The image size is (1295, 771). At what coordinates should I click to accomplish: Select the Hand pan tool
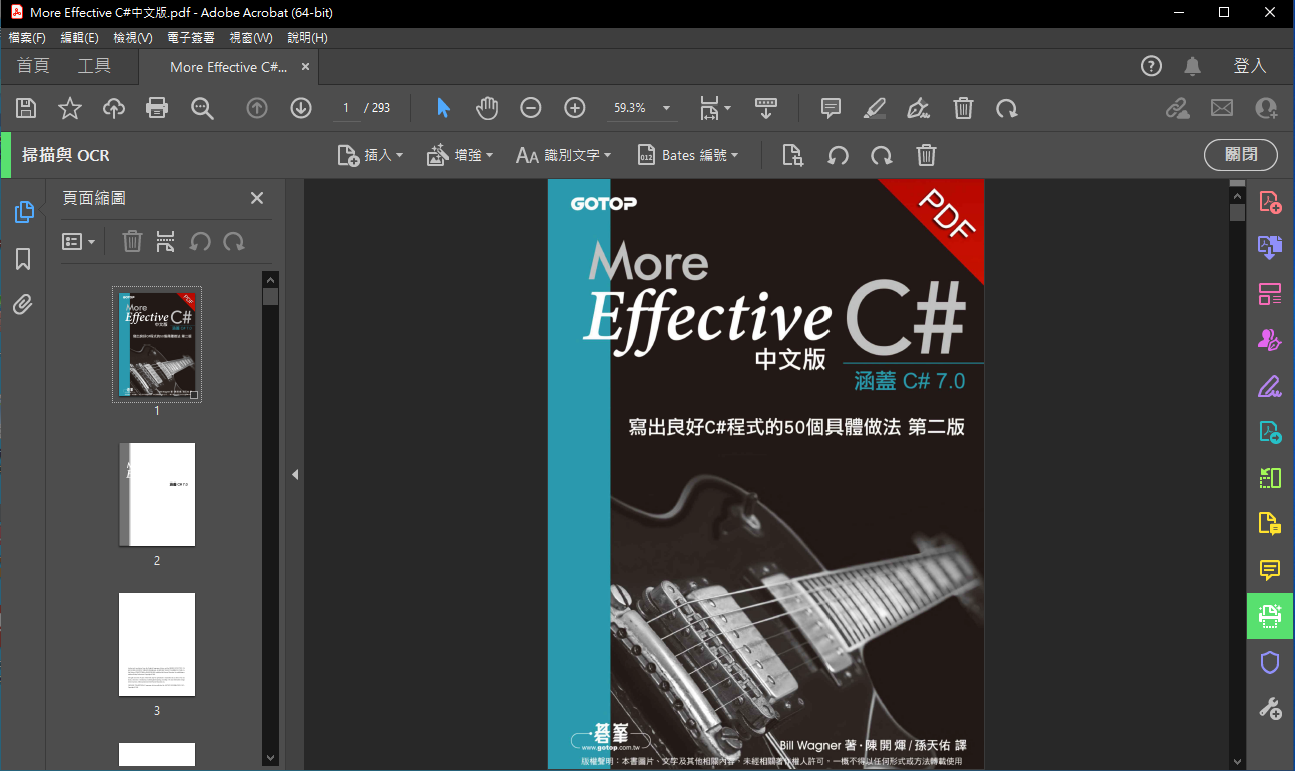coord(487,108)
